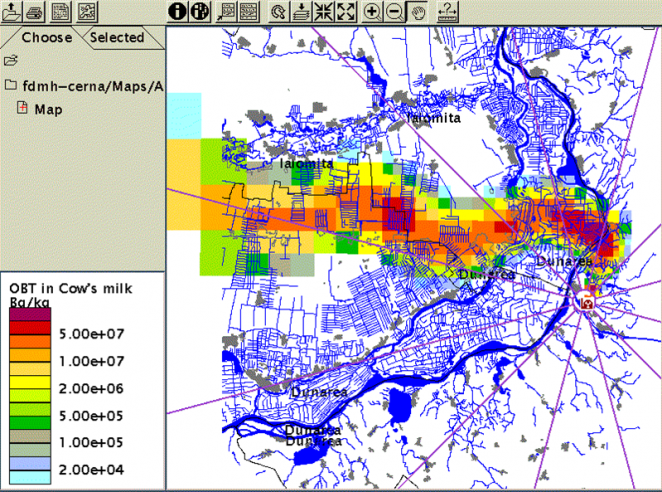Switch to the Choose tab

45,37
